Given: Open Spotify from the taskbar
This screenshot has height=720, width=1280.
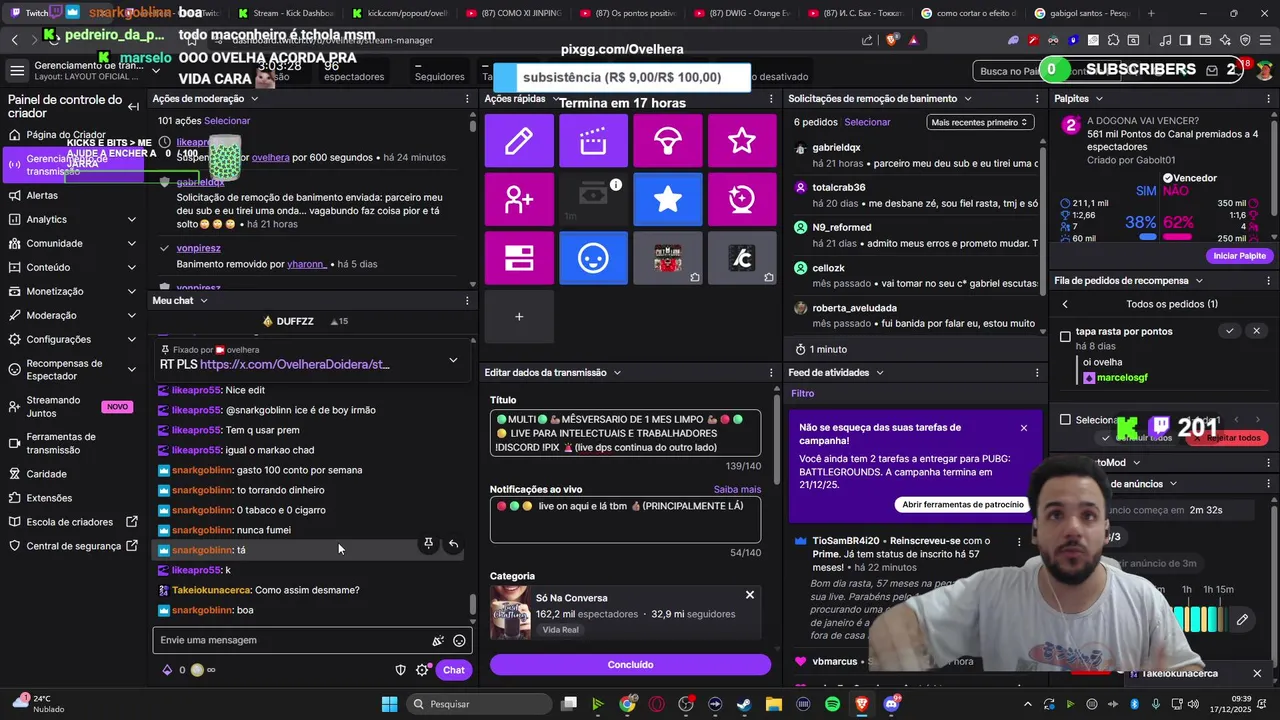Looking at the screenshot, I should click(x=833, y=704).
